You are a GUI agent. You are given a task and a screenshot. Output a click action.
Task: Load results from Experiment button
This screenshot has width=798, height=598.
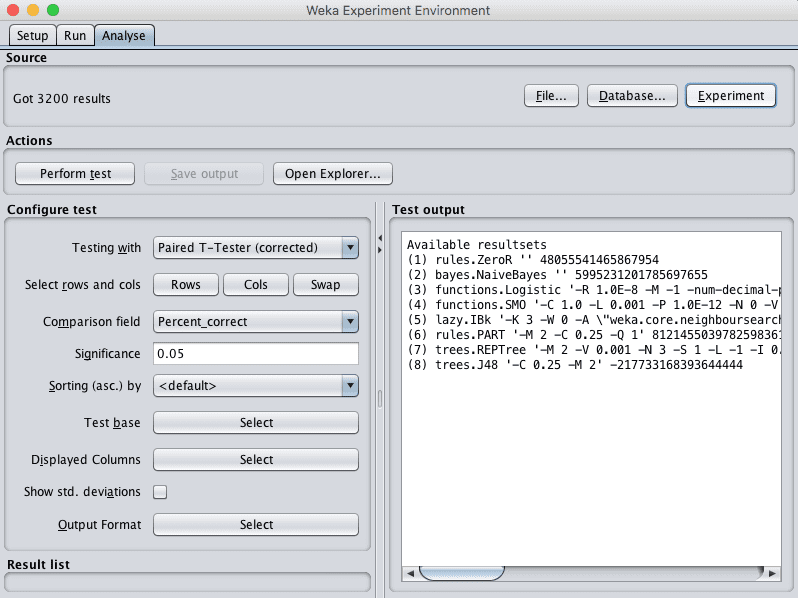click(731, 96)
